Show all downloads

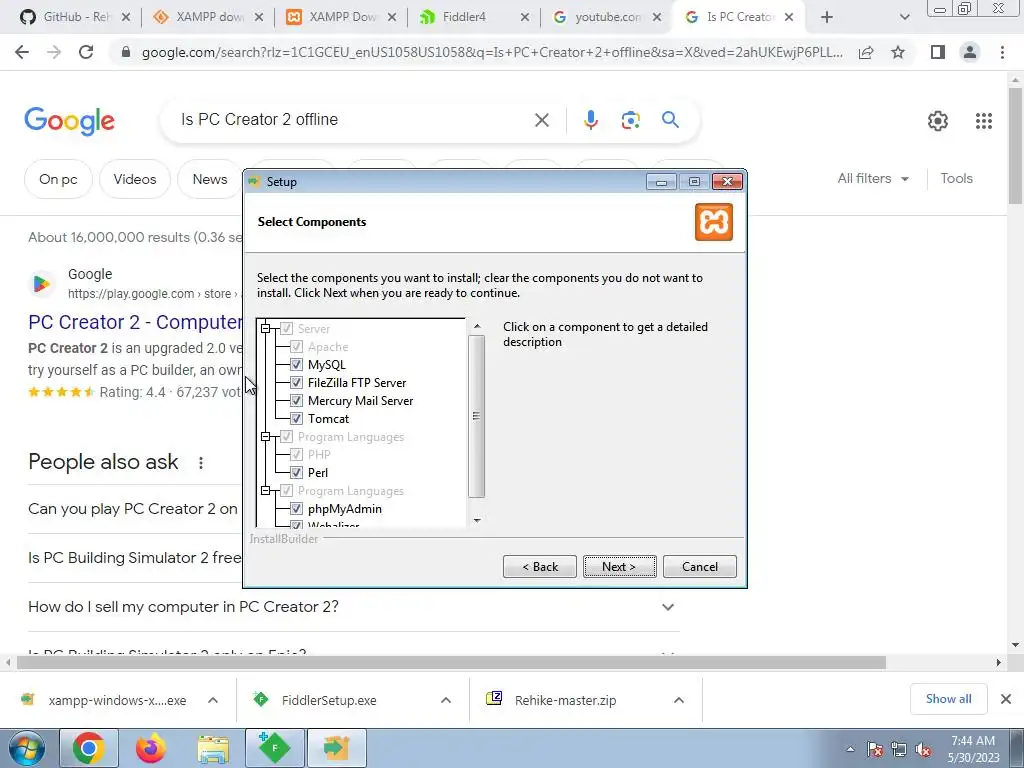click(948, 699)
